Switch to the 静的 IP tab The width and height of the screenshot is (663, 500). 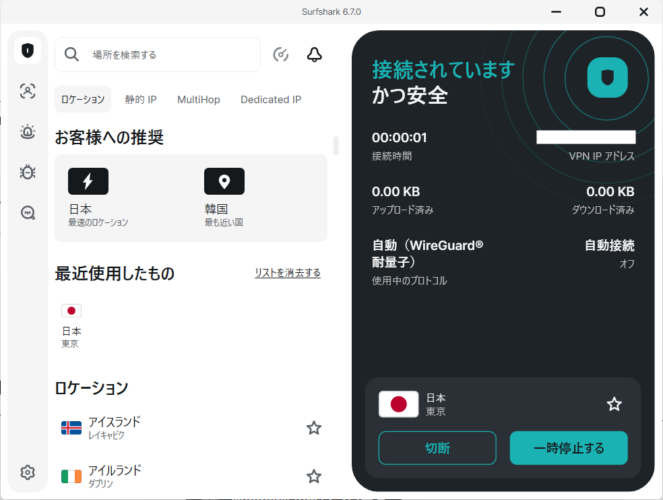click(141, 99)
